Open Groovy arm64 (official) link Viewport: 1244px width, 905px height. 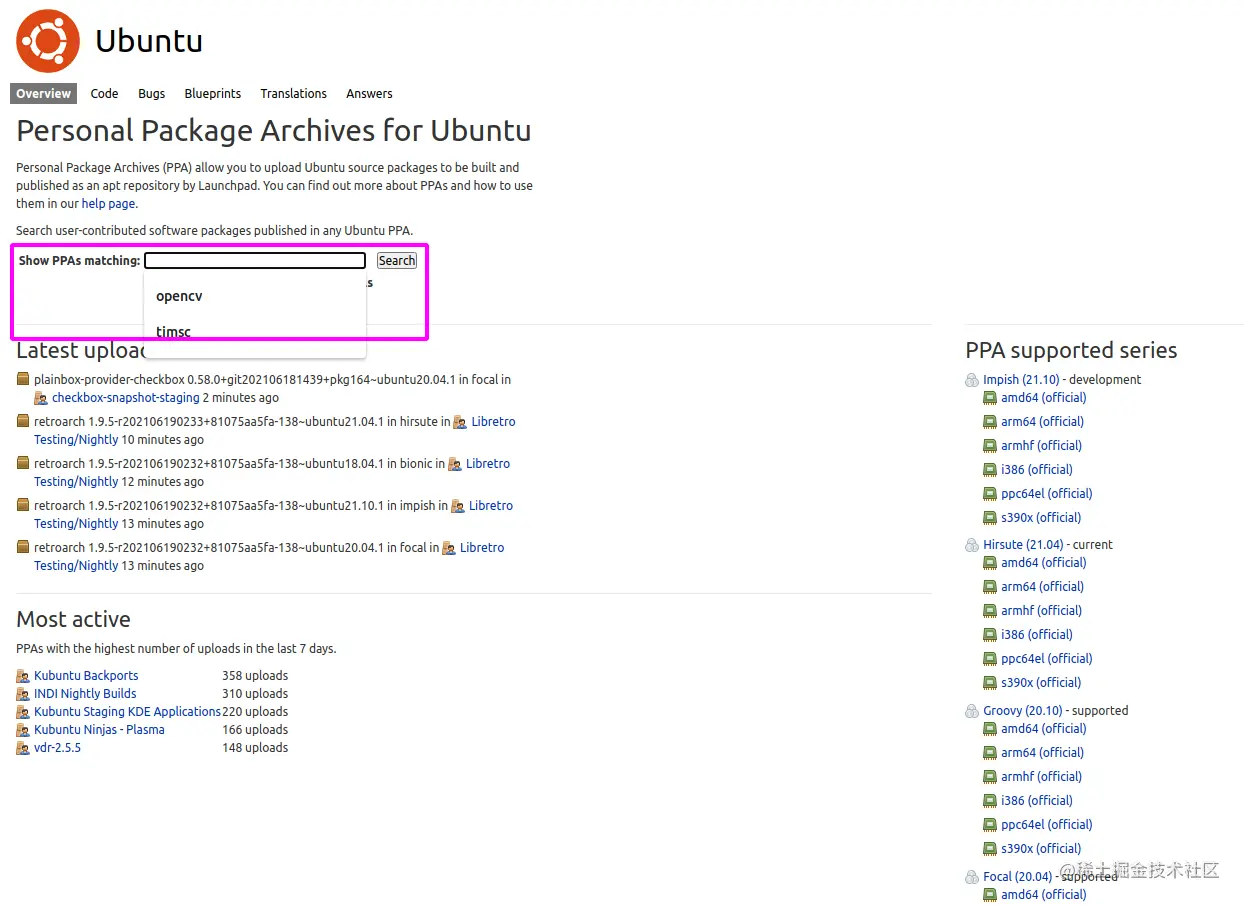(x=1042, y=752)
